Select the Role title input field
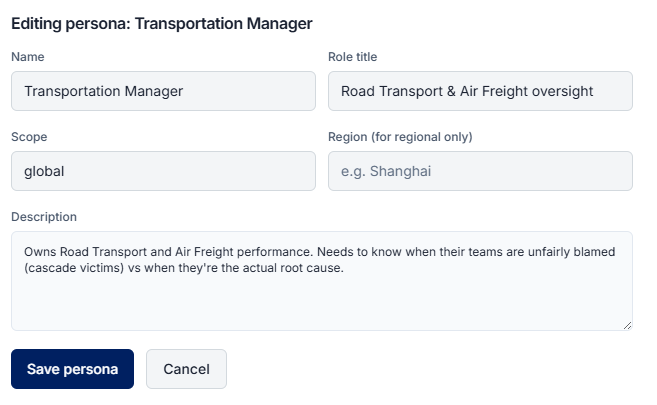This screenshot has width=657, height=405. coord(480,91)
